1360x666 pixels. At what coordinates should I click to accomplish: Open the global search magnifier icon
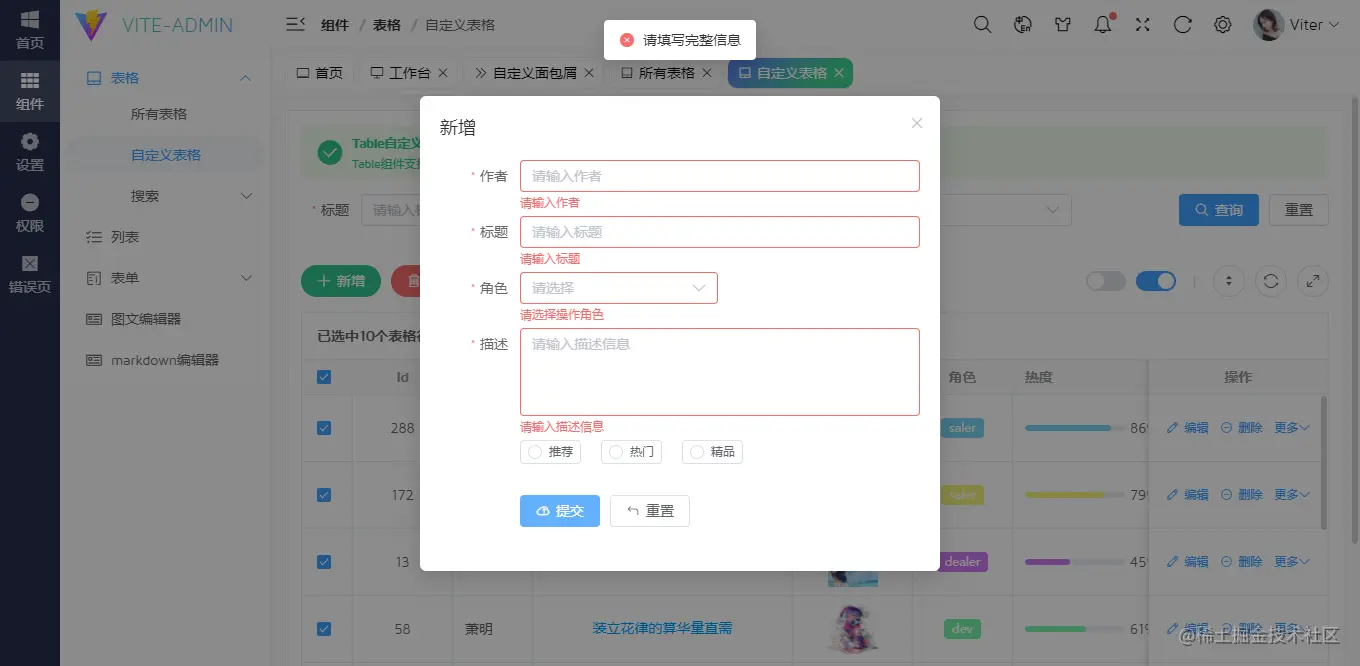[982, 23]
